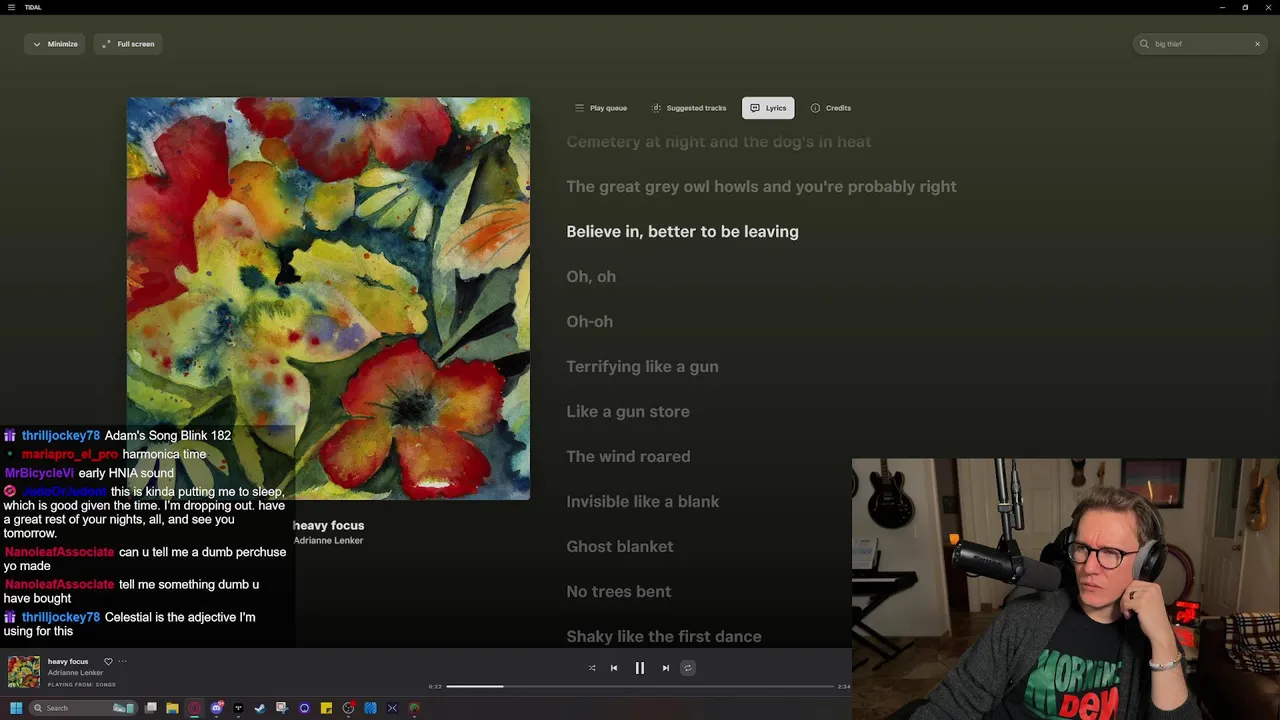Screen dimensions: 1280x720
Task: Open the Credits tab
Action: tap(831, 108)
